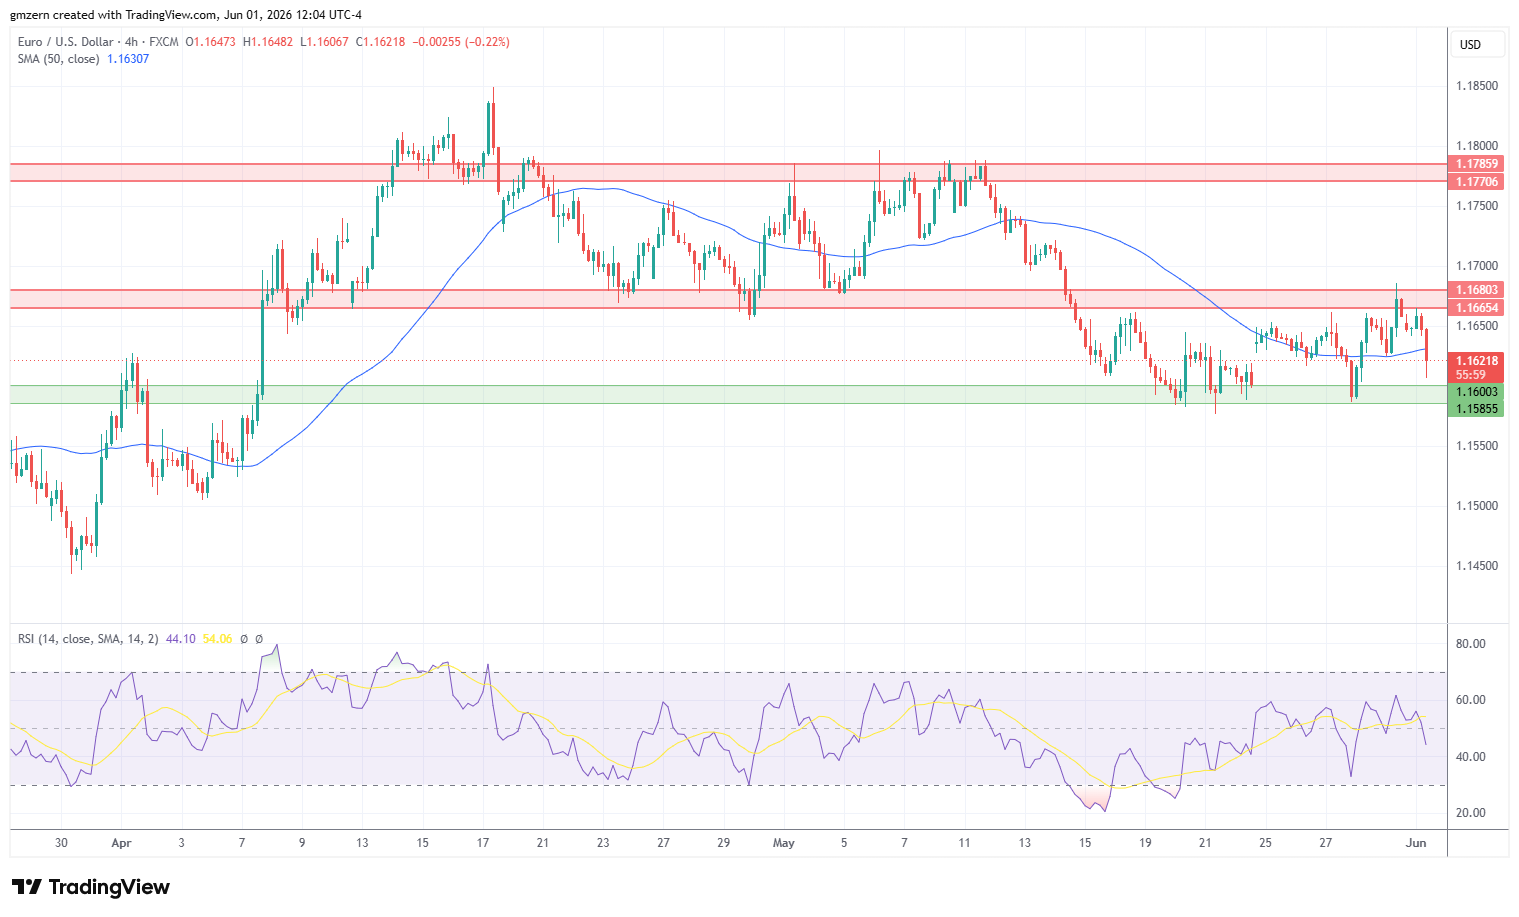1519x917 pixels.
Task: Click the 1.18500 price axis tick
Action: (x=1477, y=86)
